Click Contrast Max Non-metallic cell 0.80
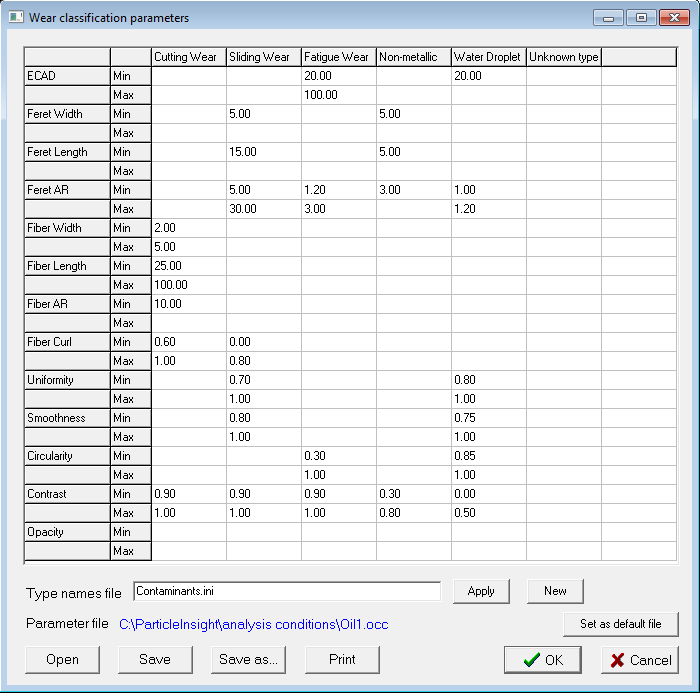 click(x=413, y=513)
